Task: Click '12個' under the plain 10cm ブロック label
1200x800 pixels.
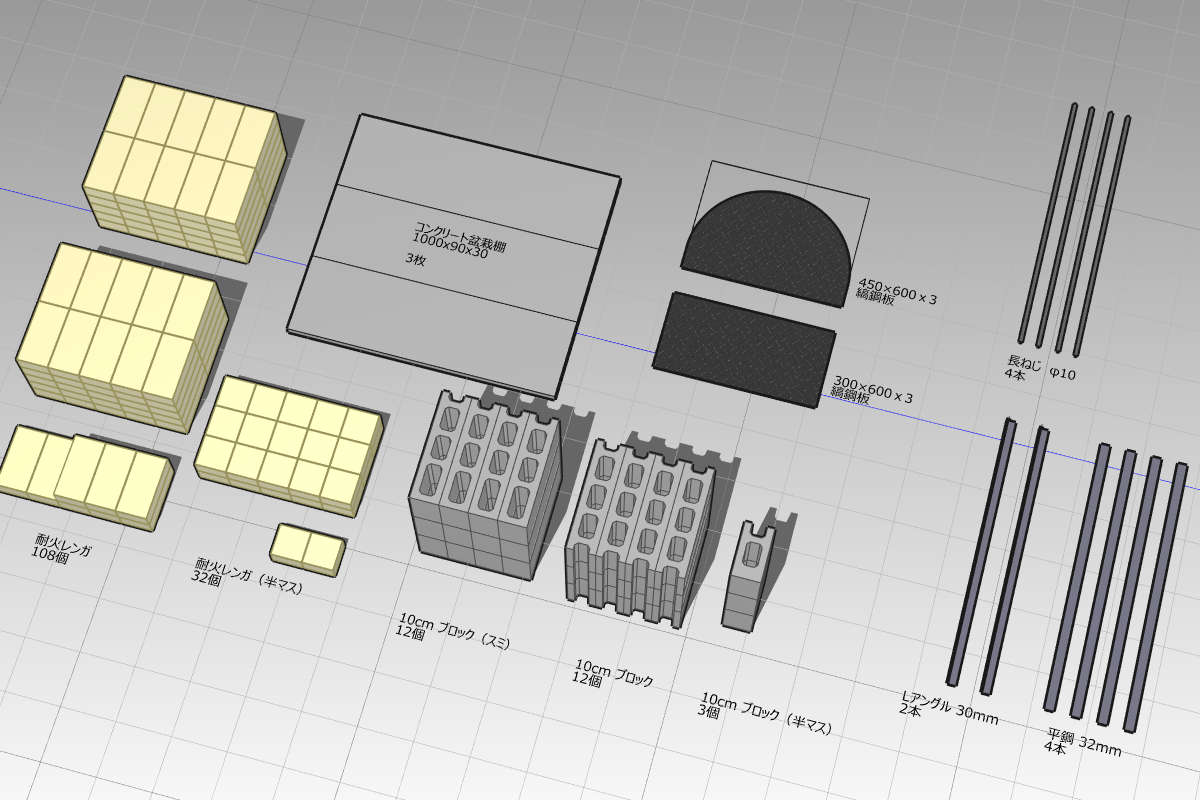Action: pos(587,679)
